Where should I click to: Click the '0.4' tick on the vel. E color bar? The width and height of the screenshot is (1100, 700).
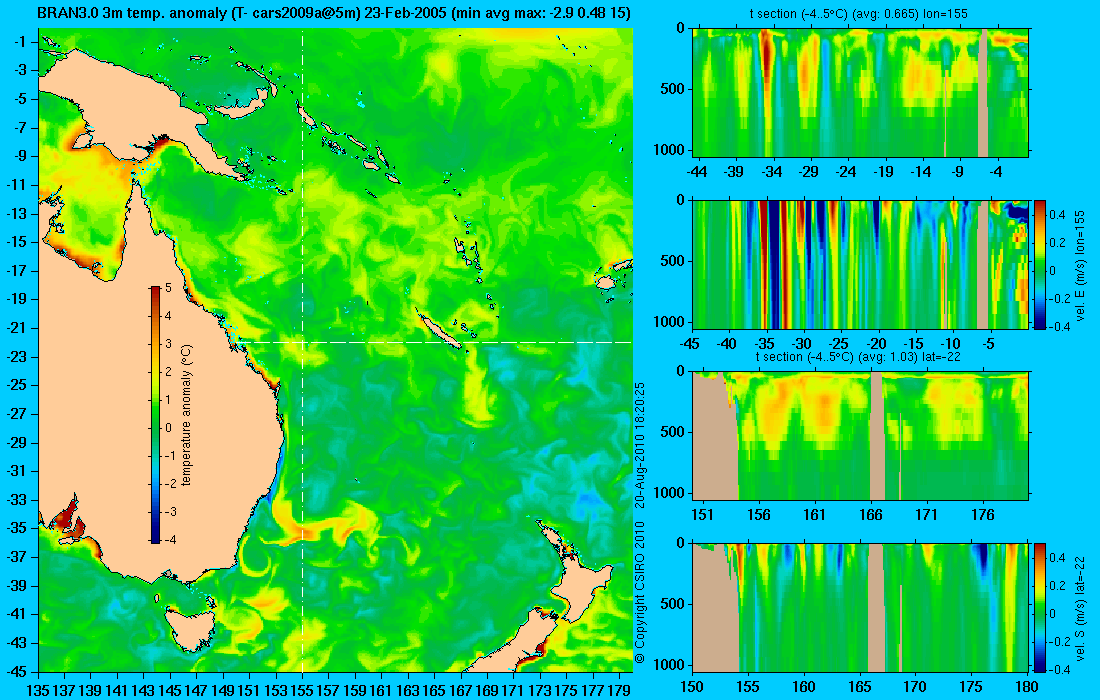(x=1057, y=215)
